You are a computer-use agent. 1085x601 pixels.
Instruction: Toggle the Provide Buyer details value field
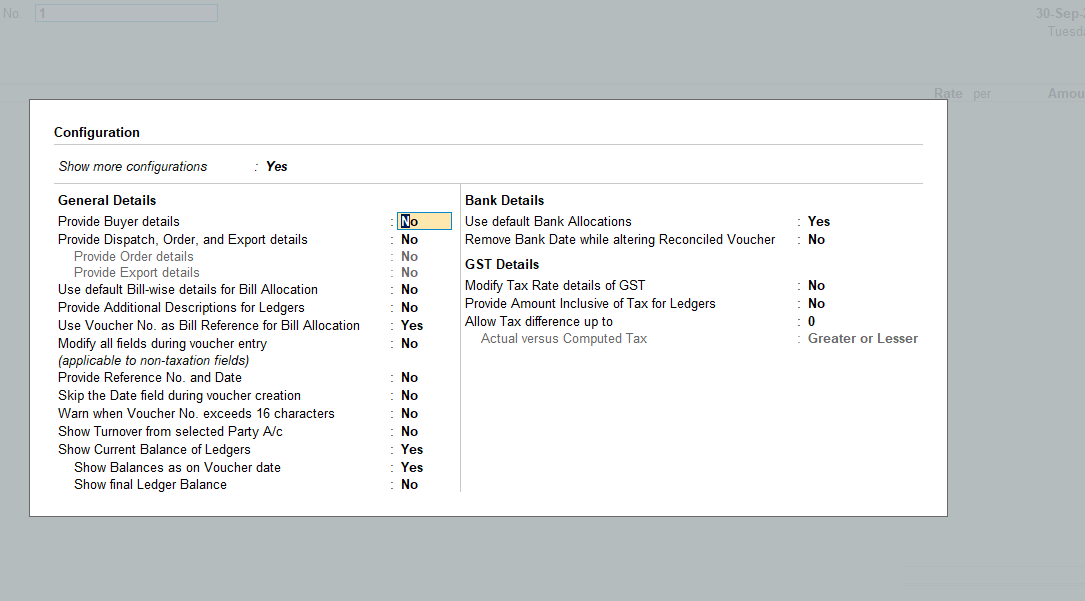[x=424, y=221]
